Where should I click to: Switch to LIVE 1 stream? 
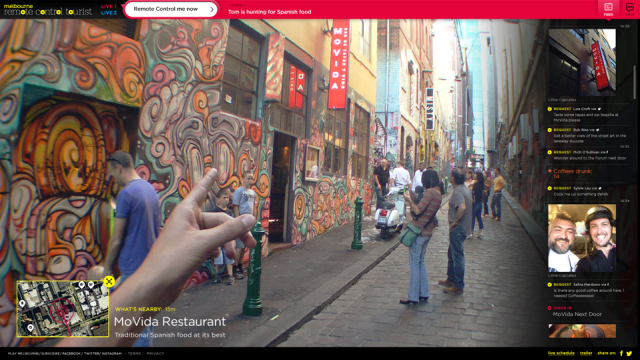tap(109, 6)
